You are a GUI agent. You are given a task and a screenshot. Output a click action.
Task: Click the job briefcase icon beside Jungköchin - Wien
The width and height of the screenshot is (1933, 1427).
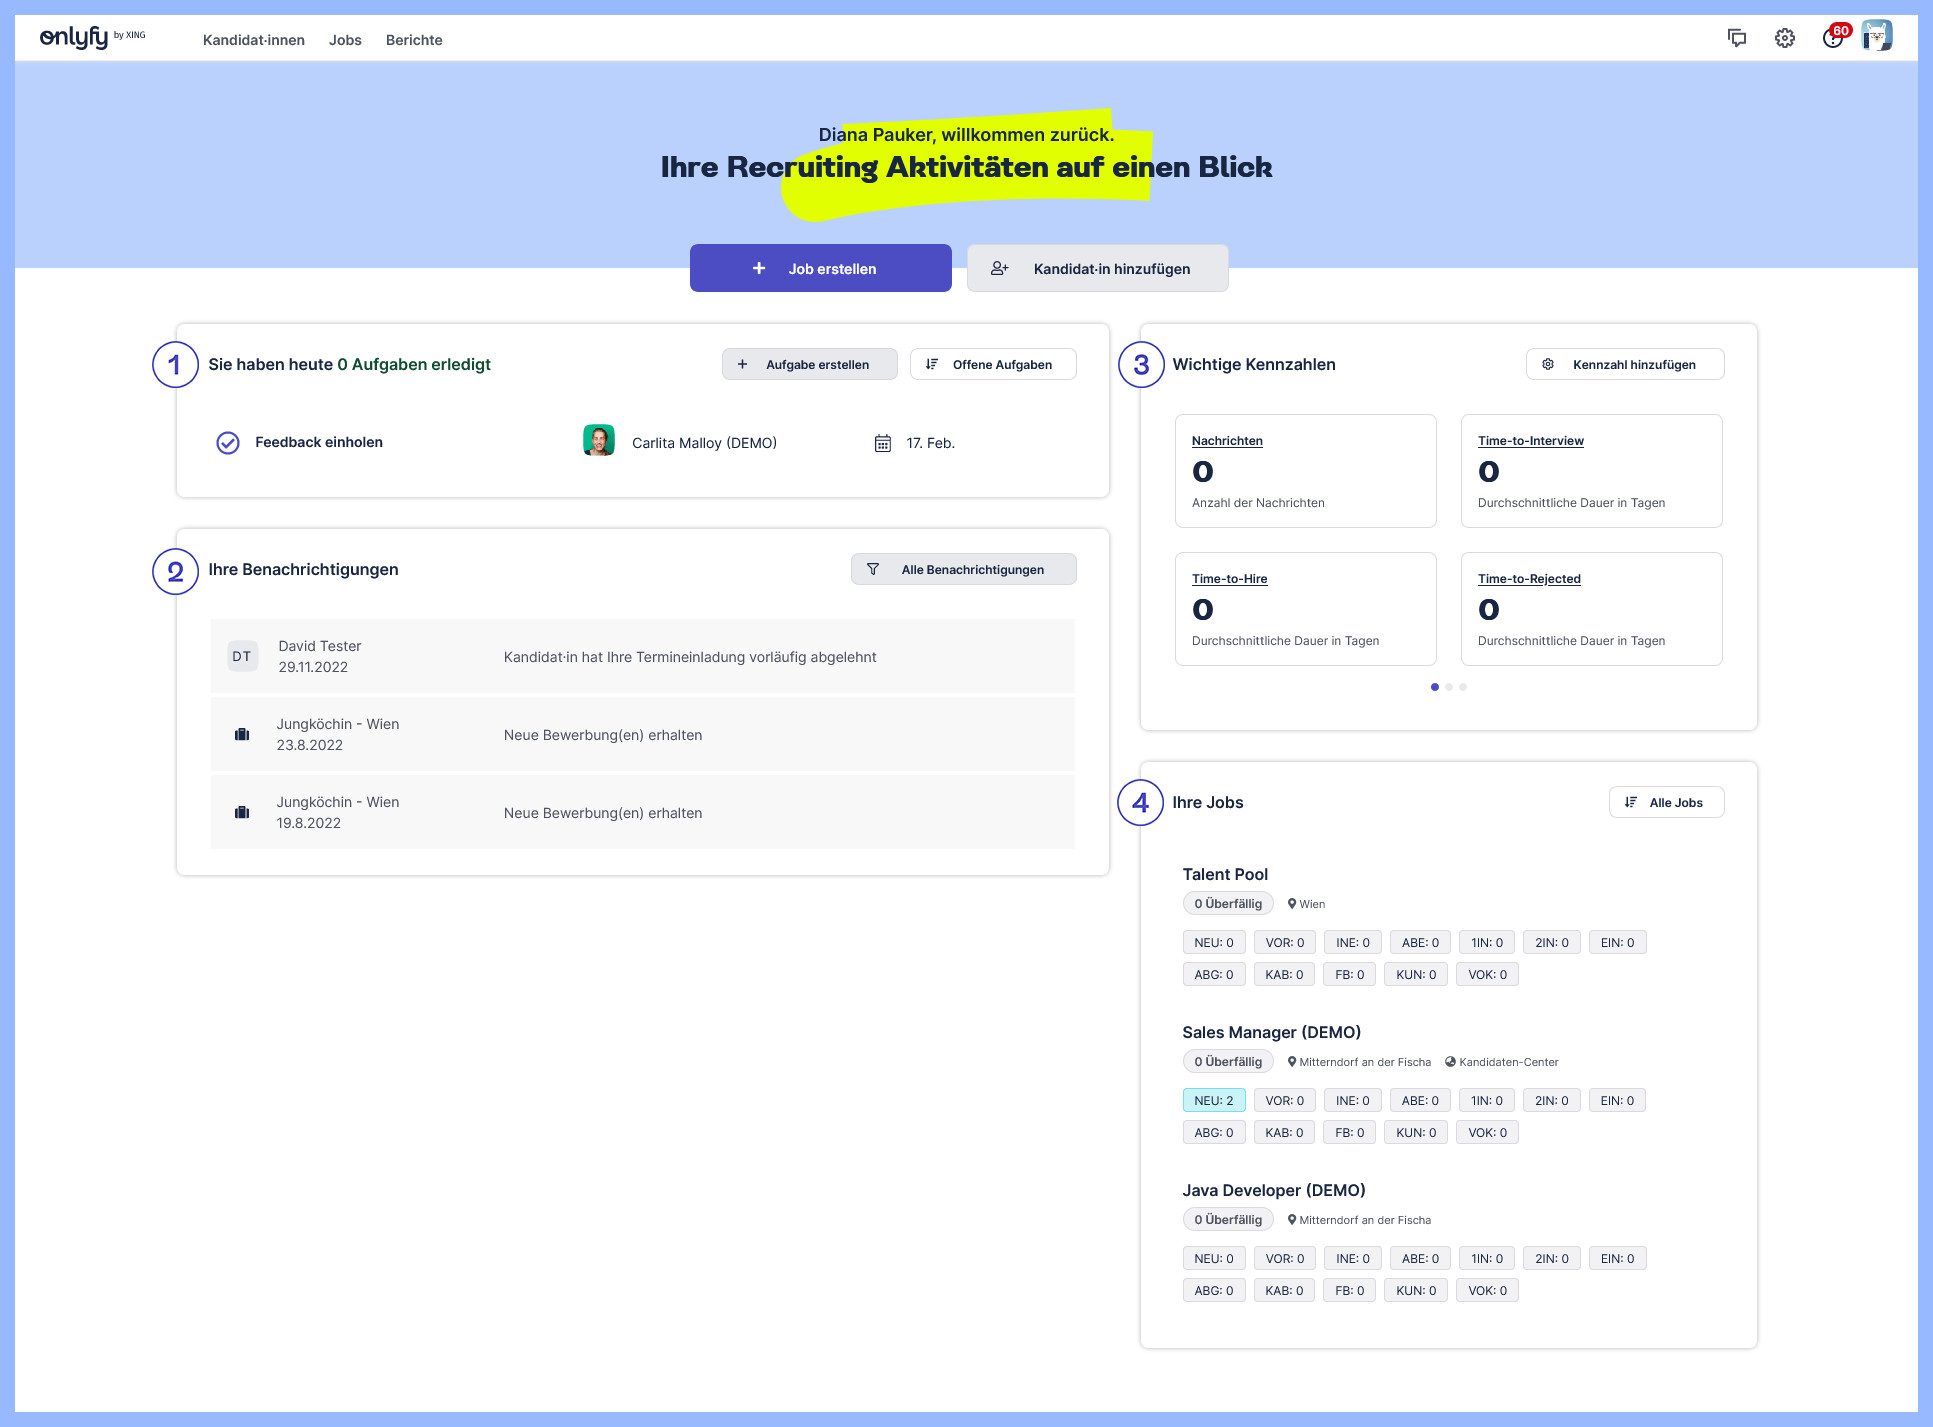coord(241,734)
